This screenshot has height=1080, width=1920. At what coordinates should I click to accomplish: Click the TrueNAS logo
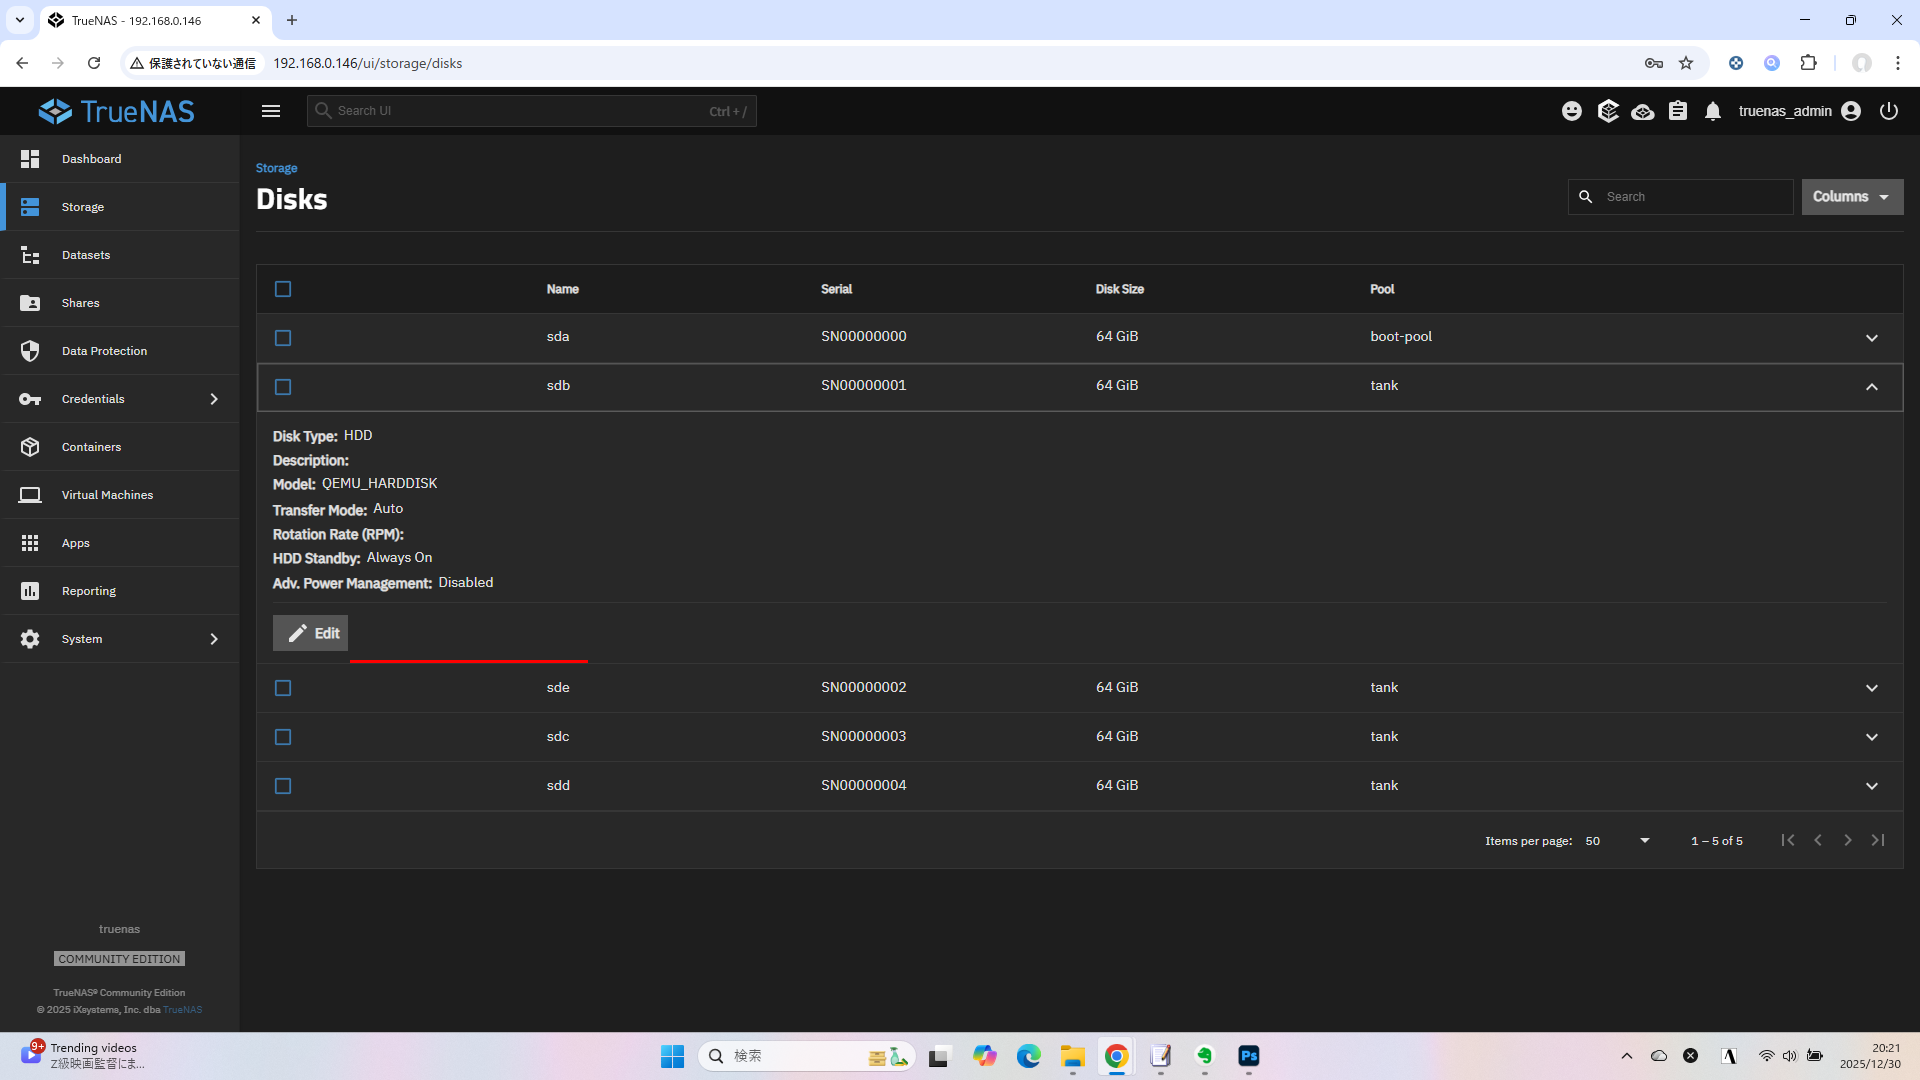pyautogui.click(x=117, y=111)
